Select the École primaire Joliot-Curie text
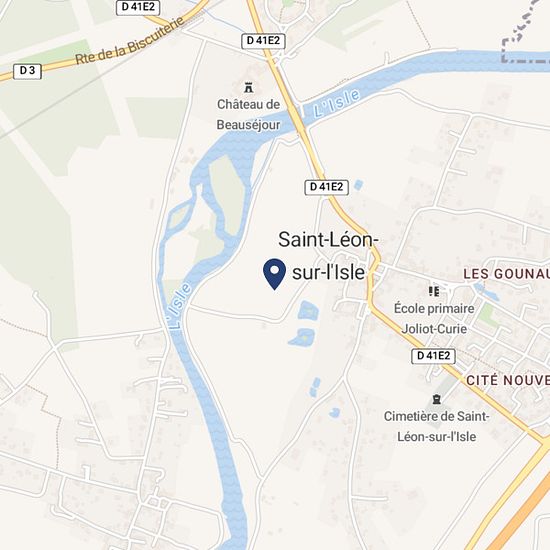550x550 pixels. point(434,319)
